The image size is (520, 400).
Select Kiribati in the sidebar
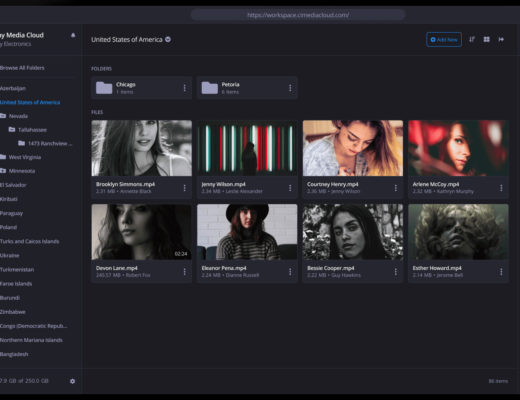coord(9,199)
